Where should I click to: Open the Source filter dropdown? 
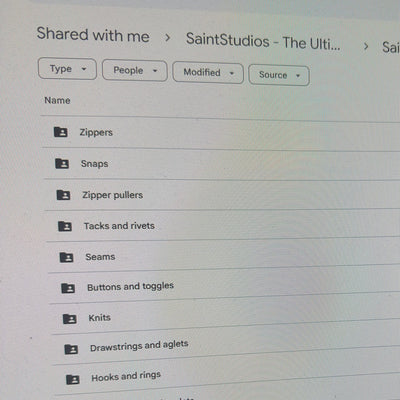[x=279, y=75]
